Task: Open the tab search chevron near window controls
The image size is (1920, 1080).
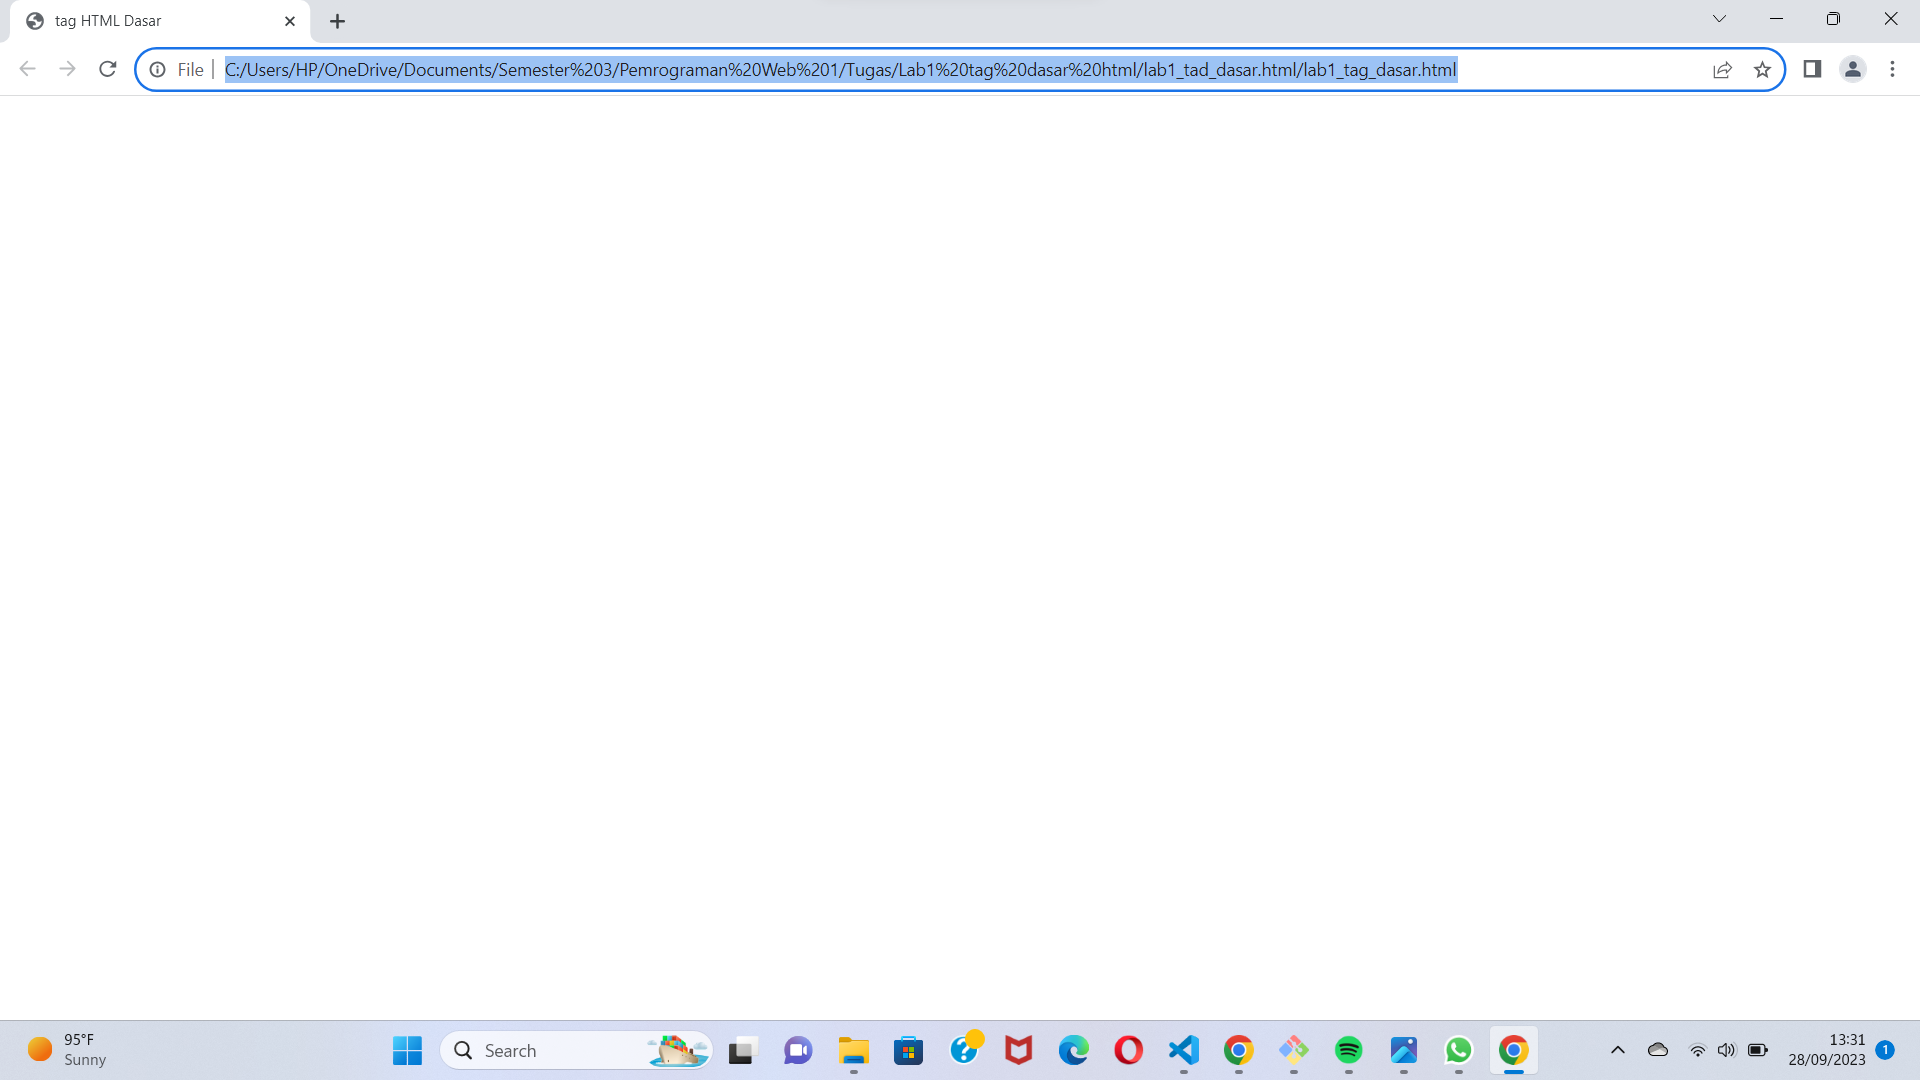Action: 1719,19
